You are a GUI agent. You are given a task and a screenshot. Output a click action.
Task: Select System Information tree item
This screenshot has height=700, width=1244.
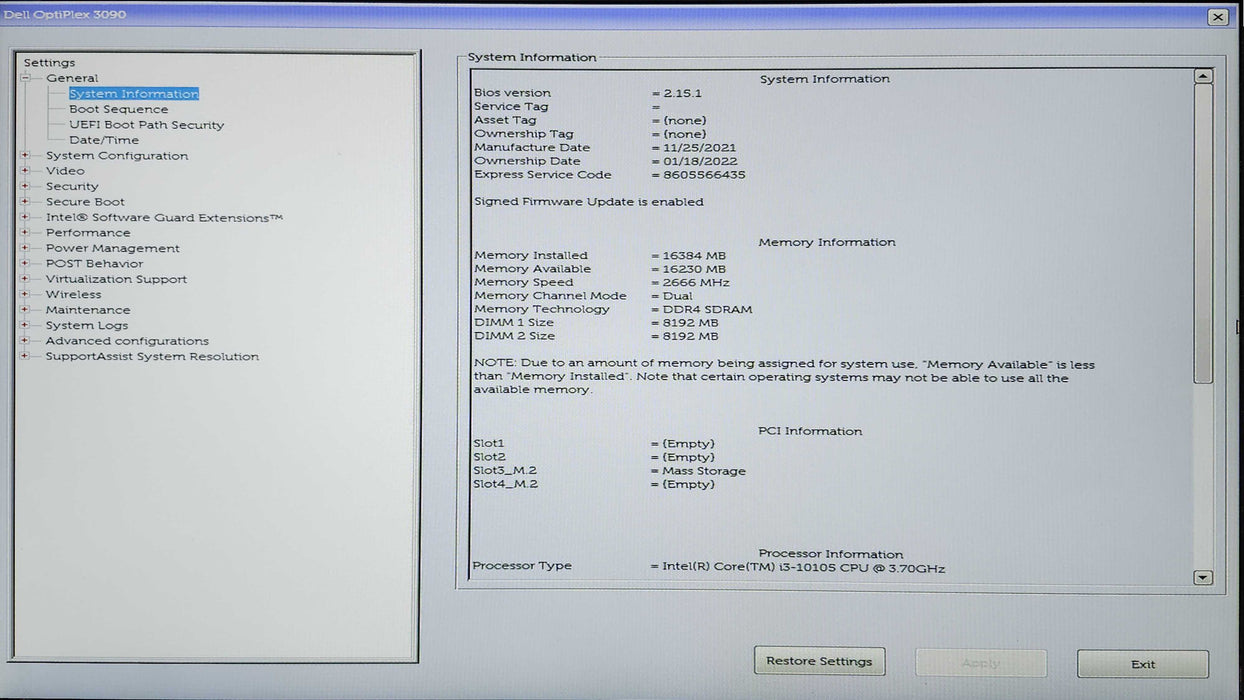134,94
